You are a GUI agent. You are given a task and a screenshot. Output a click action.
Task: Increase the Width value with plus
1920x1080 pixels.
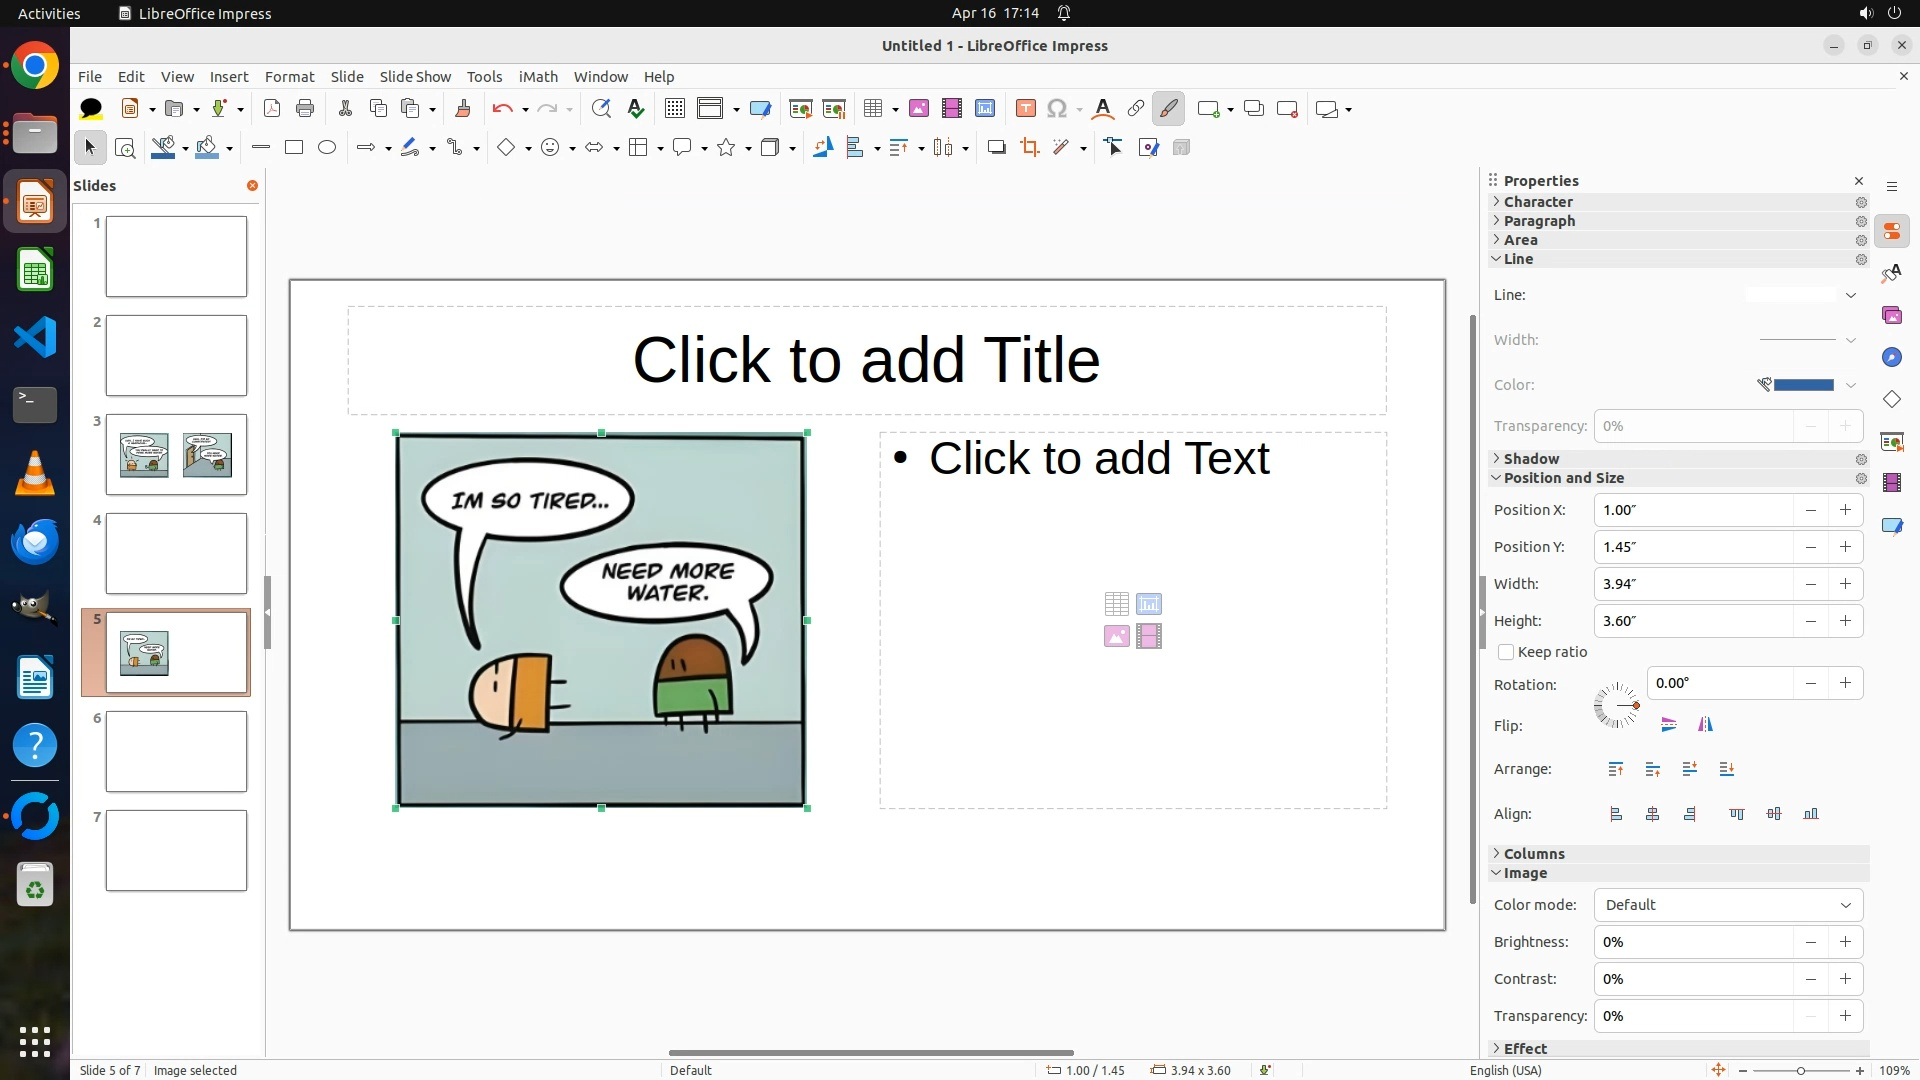coord(1845,584)
